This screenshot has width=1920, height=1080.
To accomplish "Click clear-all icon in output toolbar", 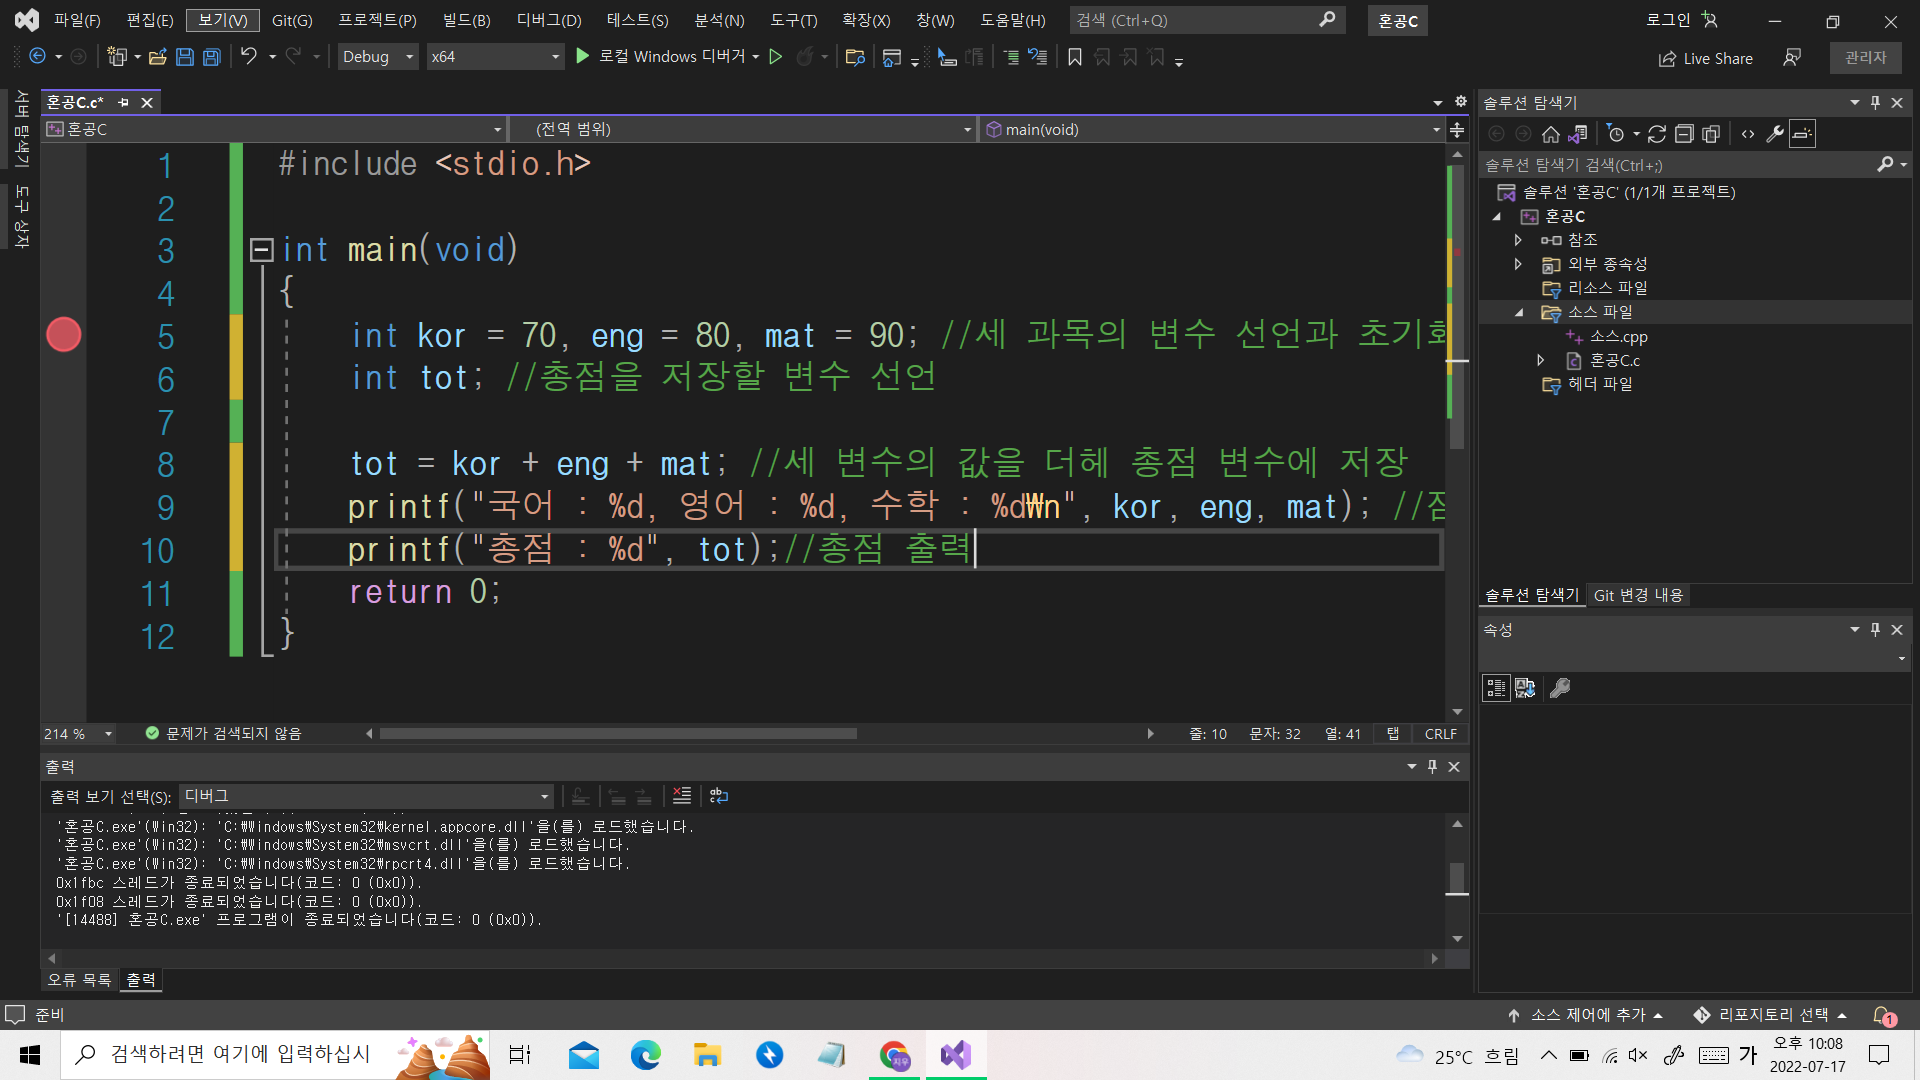I will 682,796.
